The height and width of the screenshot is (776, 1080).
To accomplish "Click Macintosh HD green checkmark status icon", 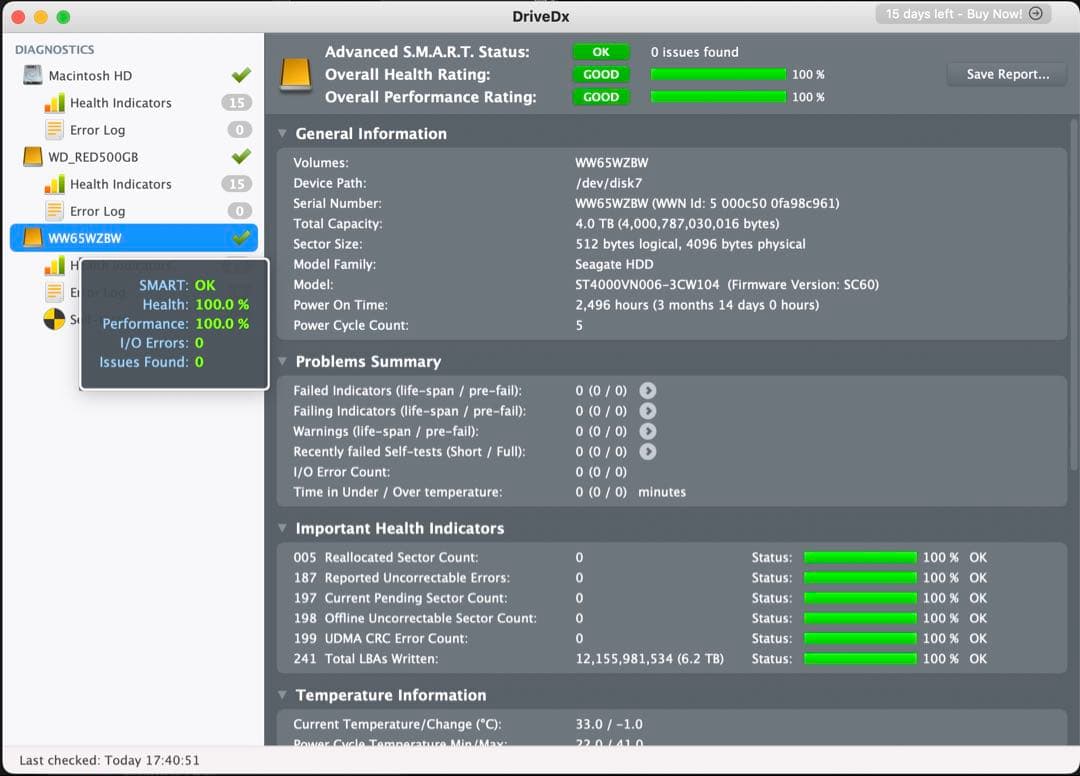I will pyautogui.click(x=241, y=75).
